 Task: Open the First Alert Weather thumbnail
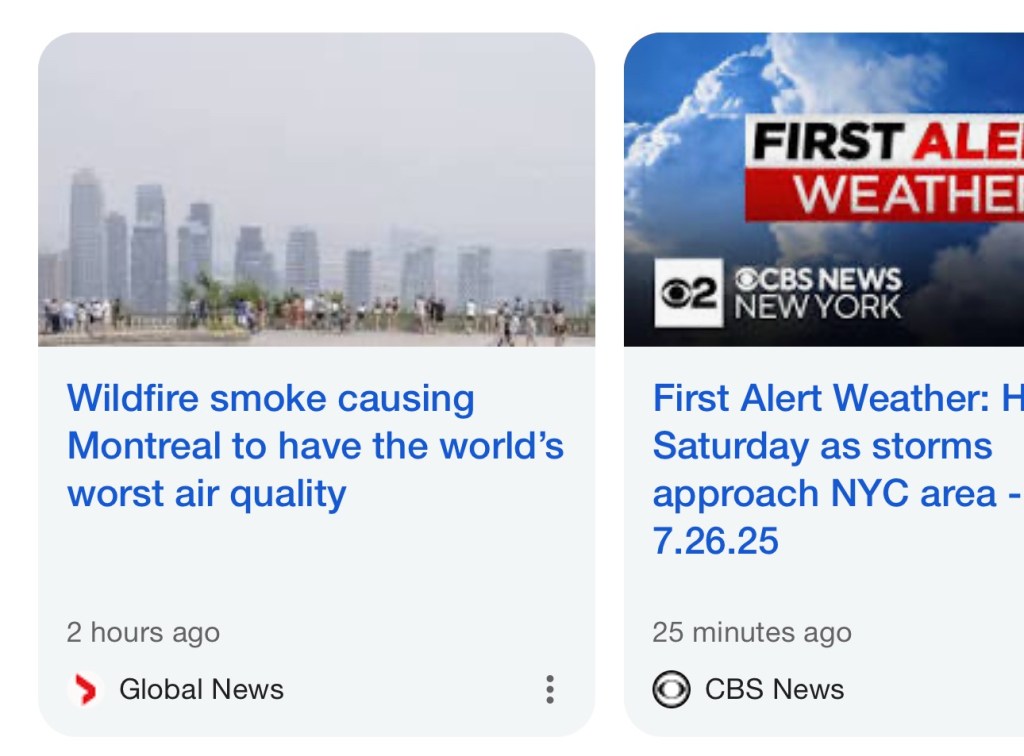[x=824, y=190]
